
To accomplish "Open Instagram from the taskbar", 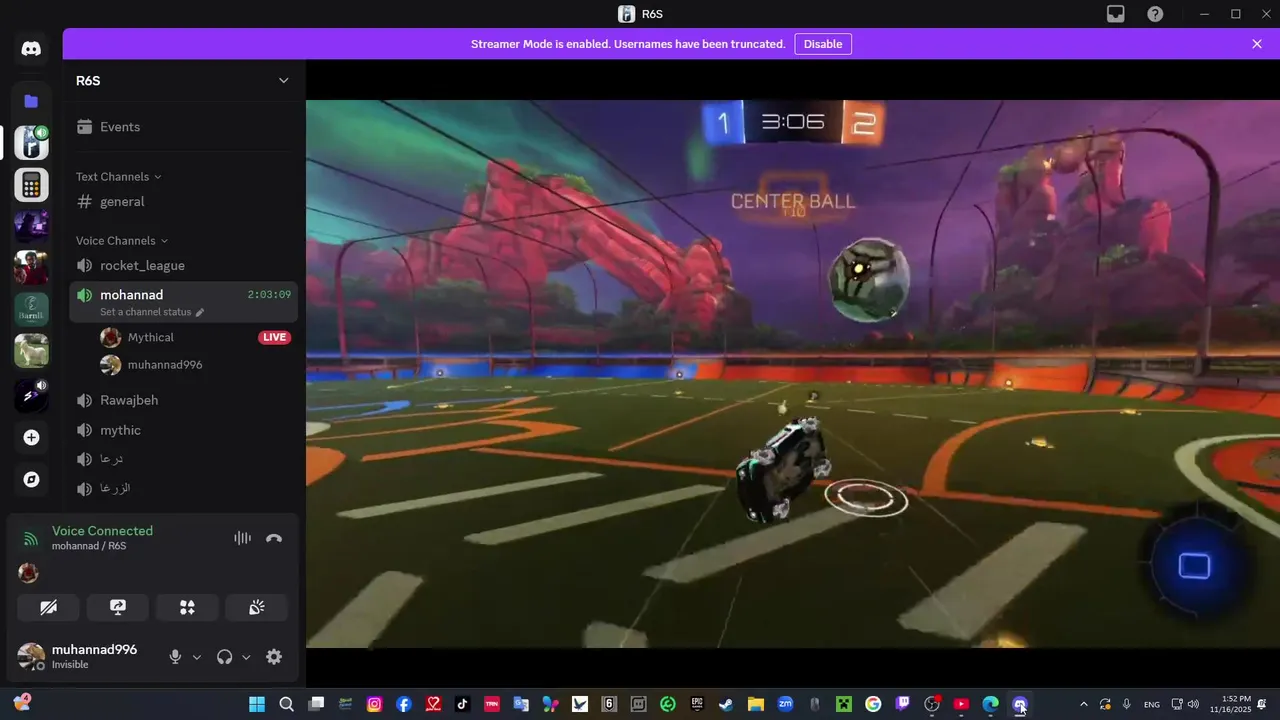I will click(375, 704).
